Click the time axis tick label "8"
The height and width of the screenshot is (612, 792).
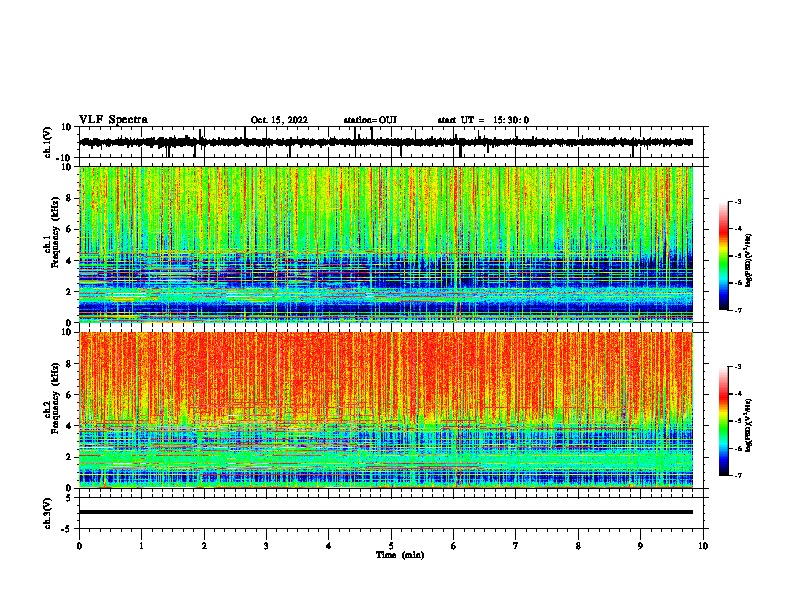(x=578, y=546)
